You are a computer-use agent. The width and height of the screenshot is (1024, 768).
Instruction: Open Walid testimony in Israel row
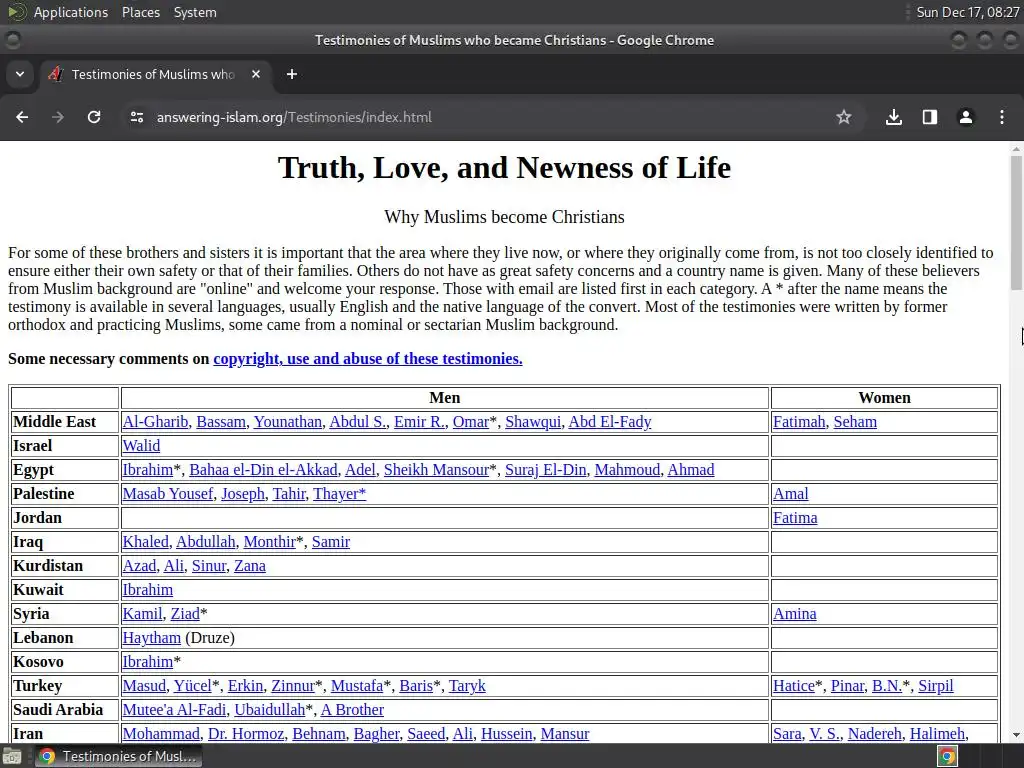[141, 446]
